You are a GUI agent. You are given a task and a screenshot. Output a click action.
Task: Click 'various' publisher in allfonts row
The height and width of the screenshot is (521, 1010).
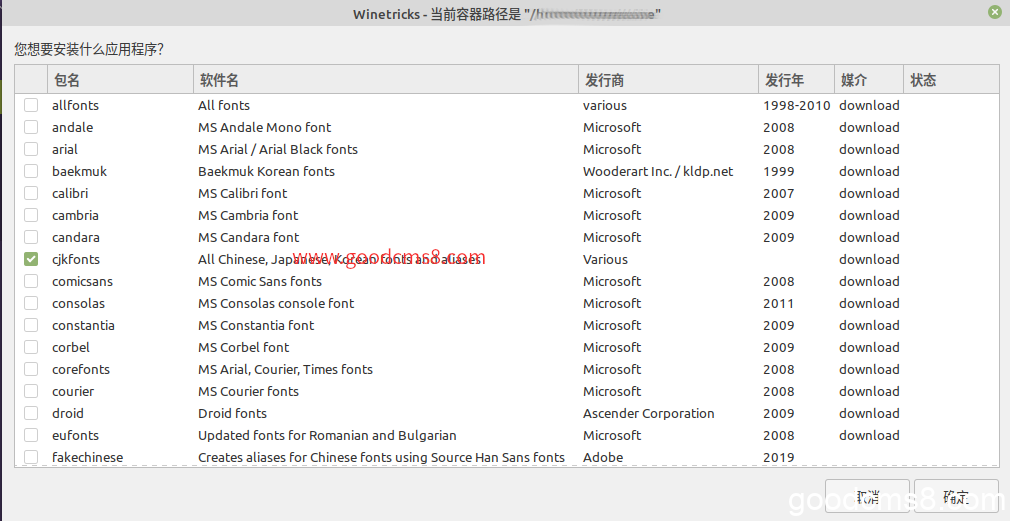click(x=605, y=105)
